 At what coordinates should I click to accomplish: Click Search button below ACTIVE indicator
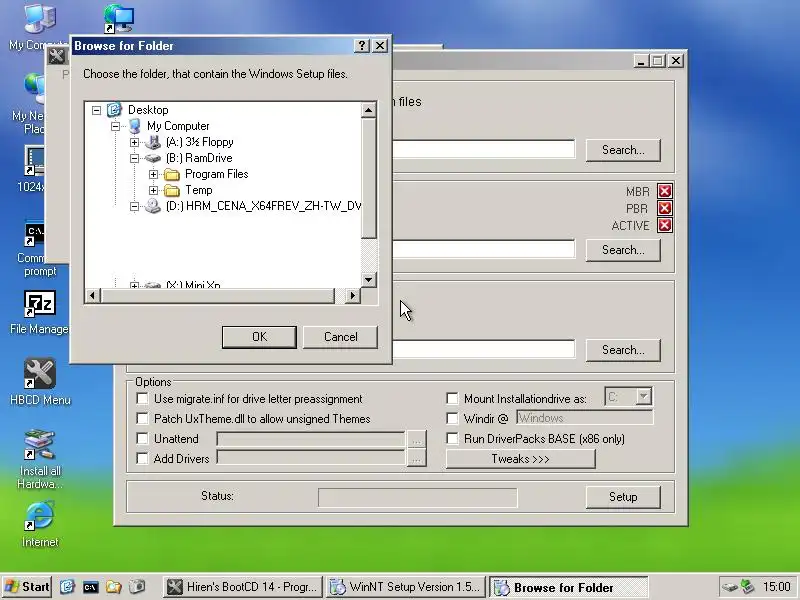[x=623, y=250]
